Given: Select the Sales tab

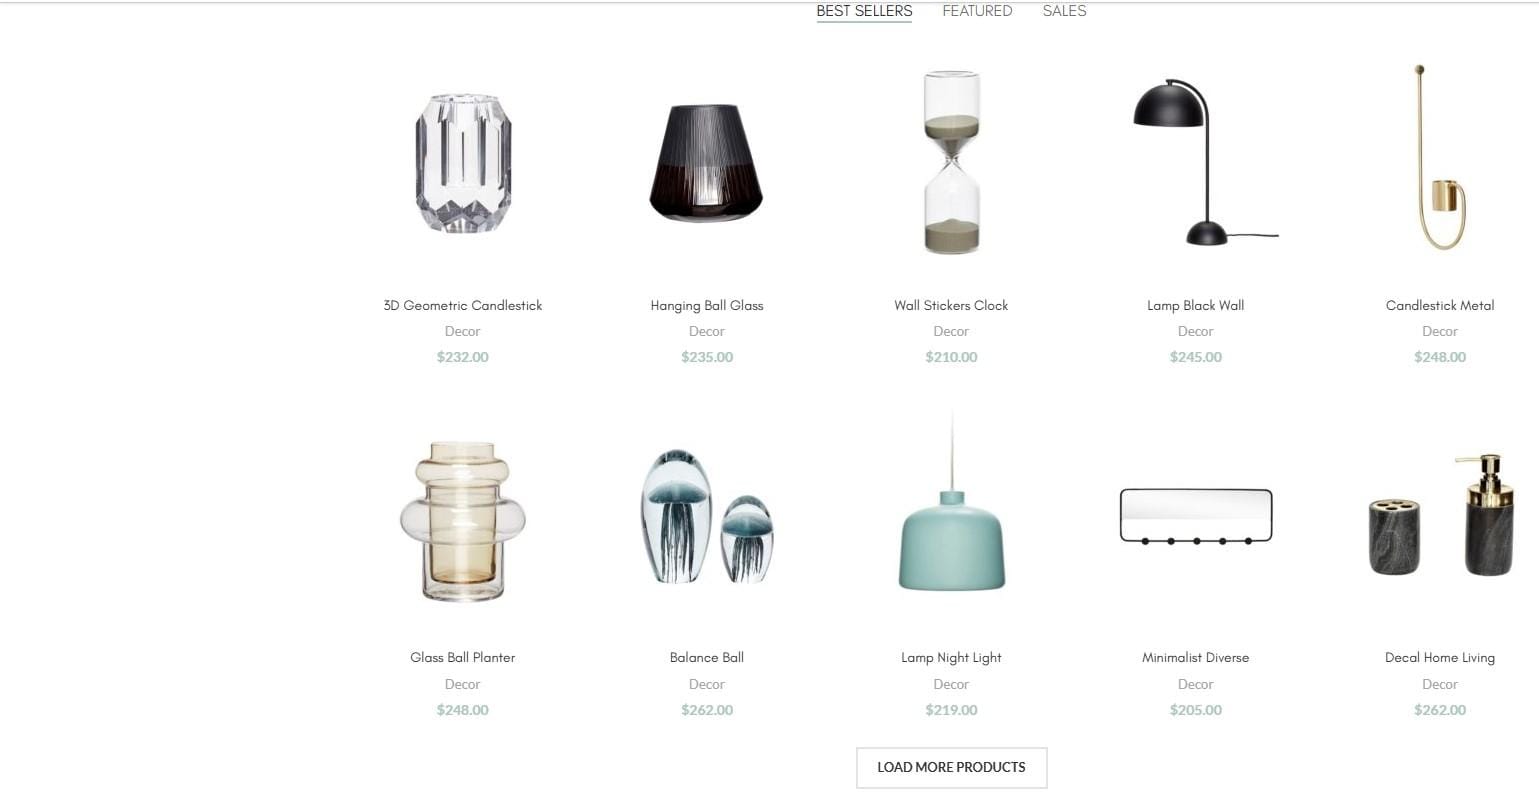Looking at the screenshot, I should 1064,11.
